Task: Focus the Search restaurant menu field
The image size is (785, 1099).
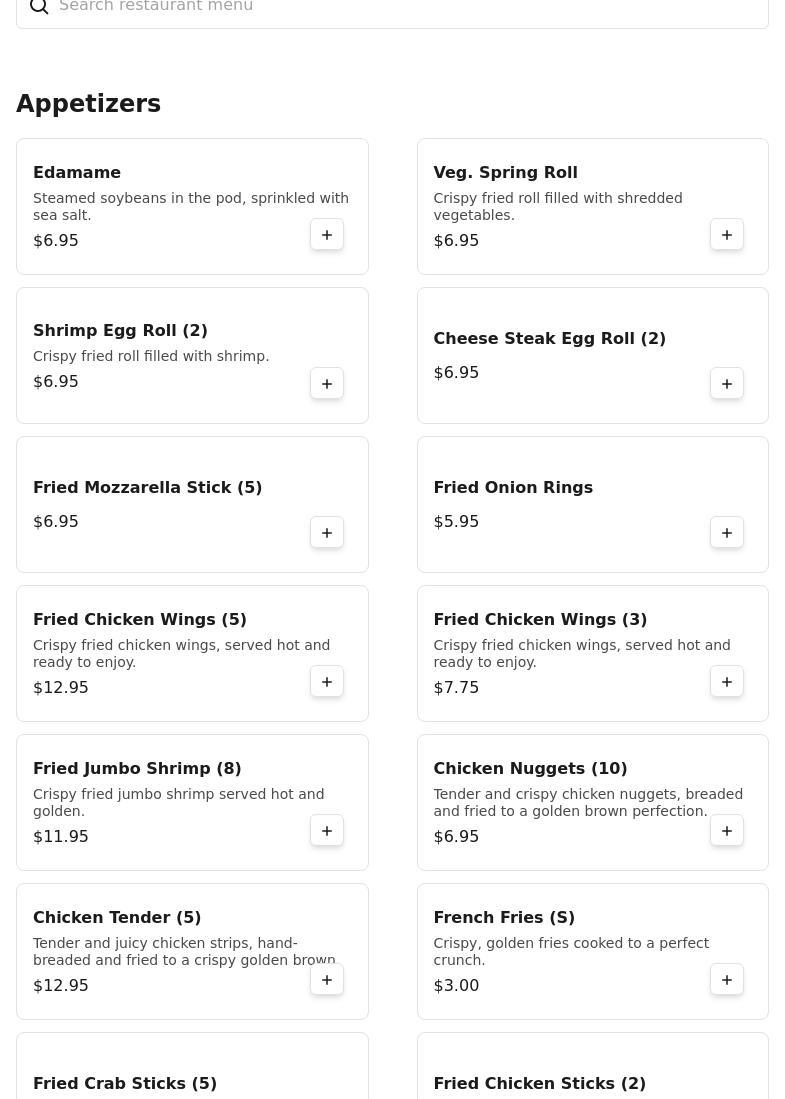Action: (392, 8)
